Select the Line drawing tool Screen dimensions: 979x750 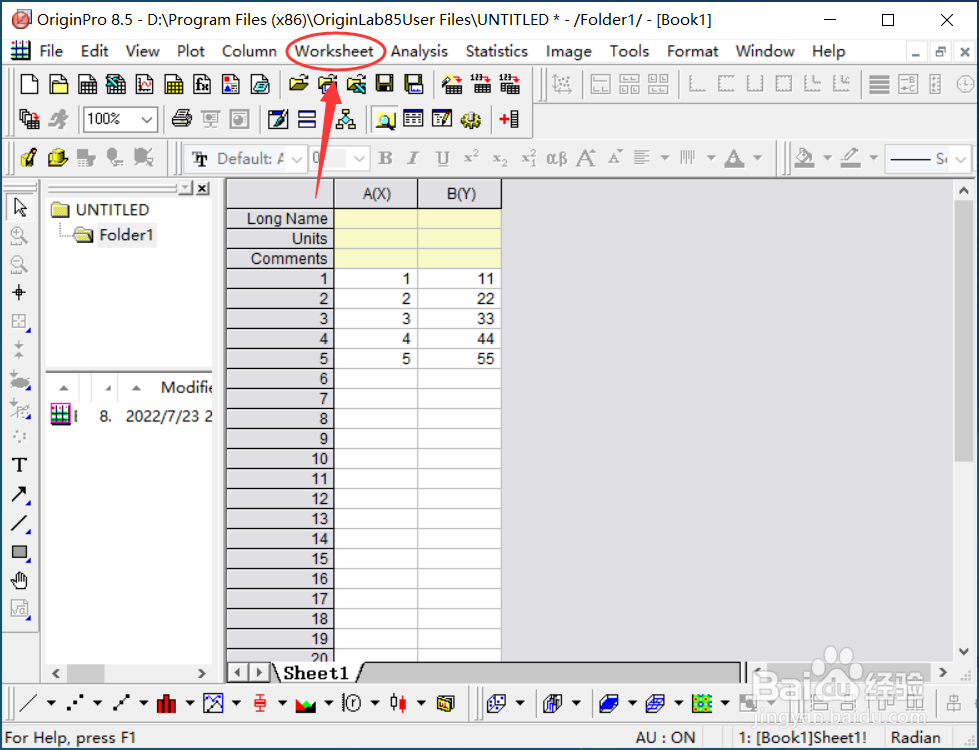pyautogui.click(x=19, y=523)
